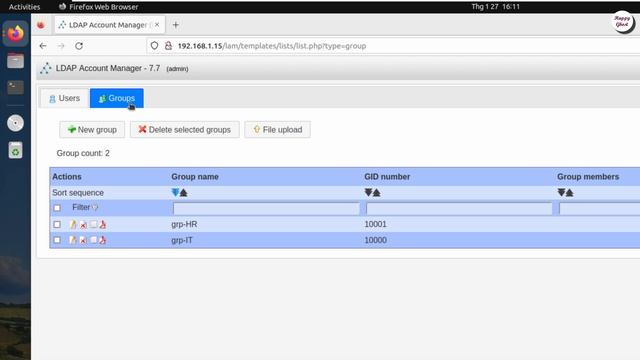Open a new browser tab
This screenshot has height=360, width=640.
(176, 25)
